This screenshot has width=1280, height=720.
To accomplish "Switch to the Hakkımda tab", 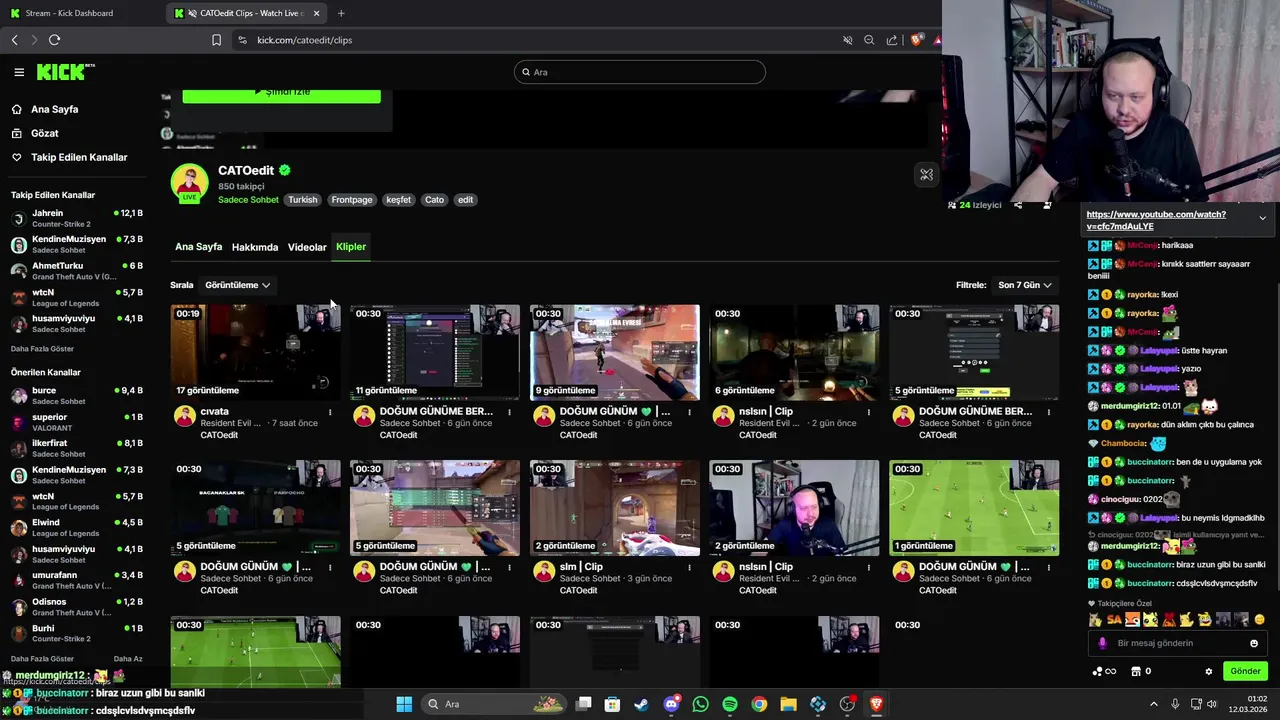I will click(255, 247).
